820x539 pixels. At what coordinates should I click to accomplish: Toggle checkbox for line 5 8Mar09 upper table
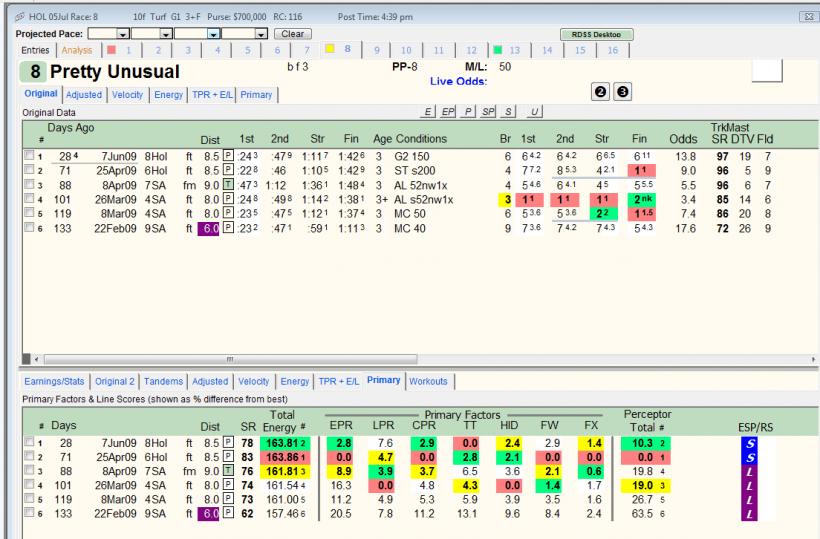(29, 213)
